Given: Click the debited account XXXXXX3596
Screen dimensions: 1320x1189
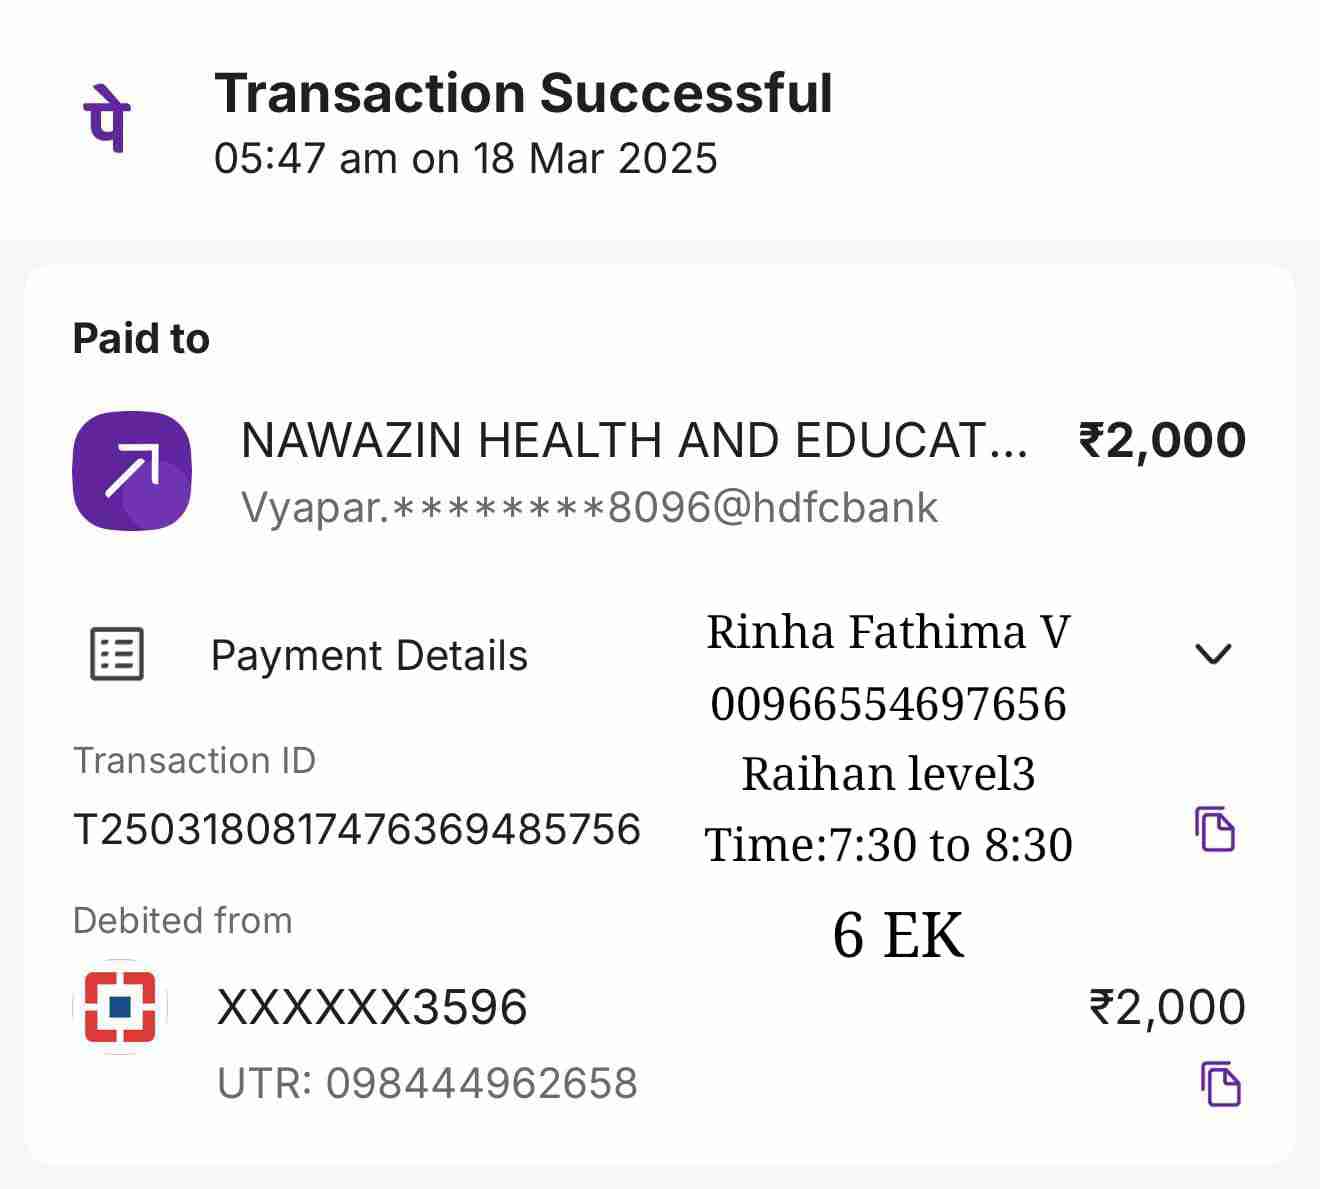Looking at the screenshot, I should (372, 1007).
